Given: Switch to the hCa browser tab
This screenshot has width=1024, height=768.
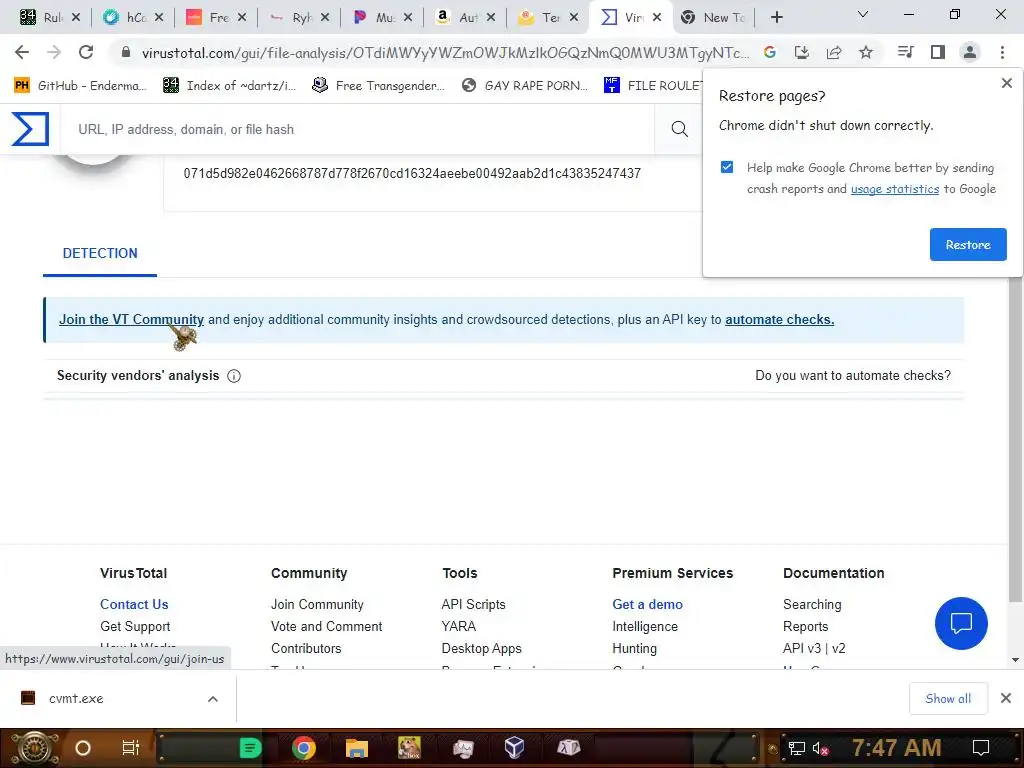Looking at the screenshot, I should 133,18.
